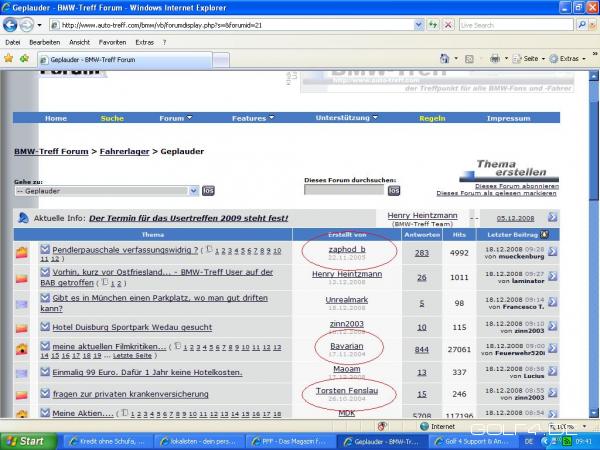Click the 844 replies count link
This screenshot has height=450, width=600.
[422, 349]
